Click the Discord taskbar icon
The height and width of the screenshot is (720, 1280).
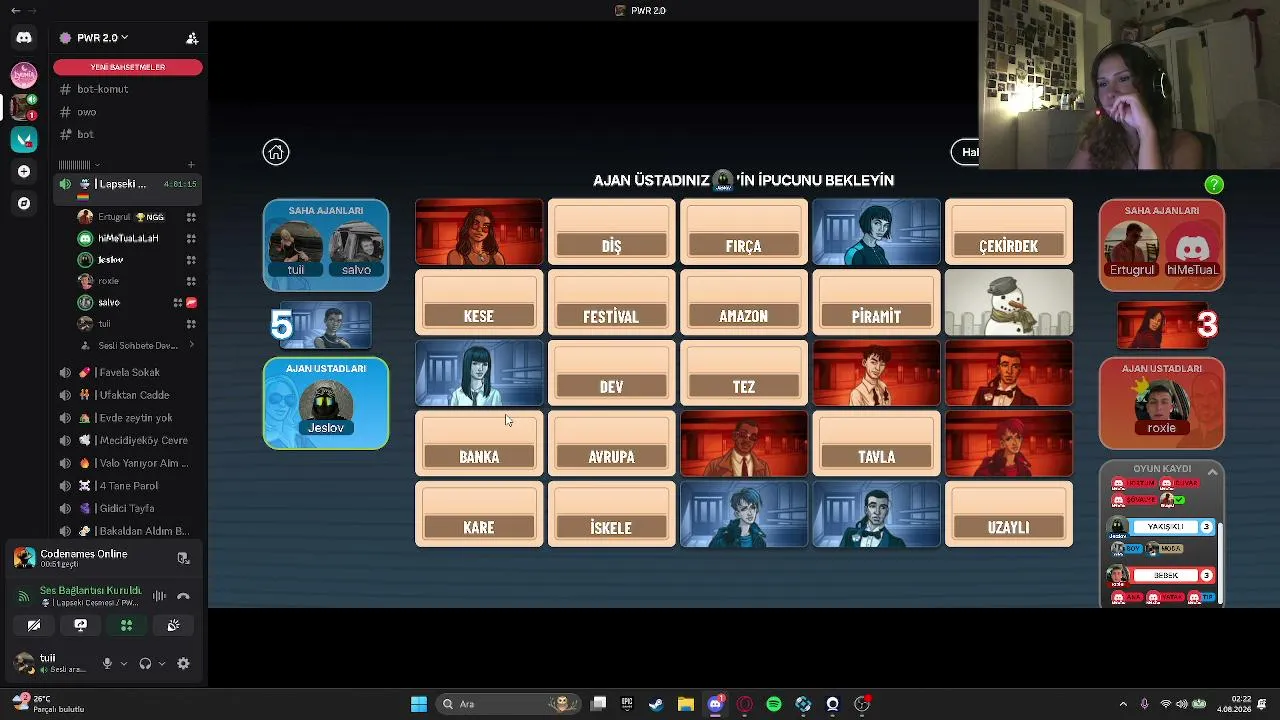click(x=715, y=704)
